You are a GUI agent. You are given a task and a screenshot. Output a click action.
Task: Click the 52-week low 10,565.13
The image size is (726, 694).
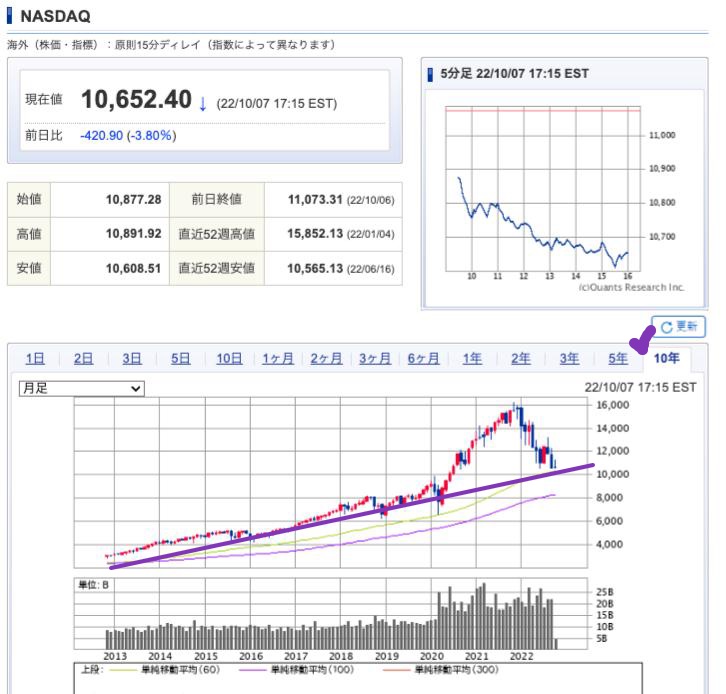315,269
